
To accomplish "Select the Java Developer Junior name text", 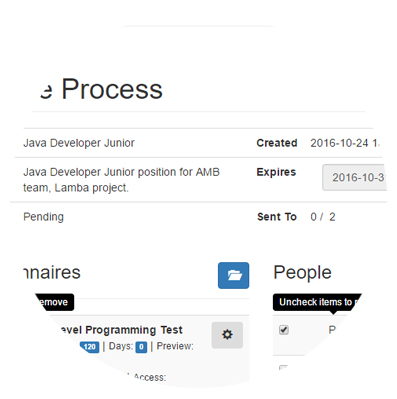I will coord(79,143).
